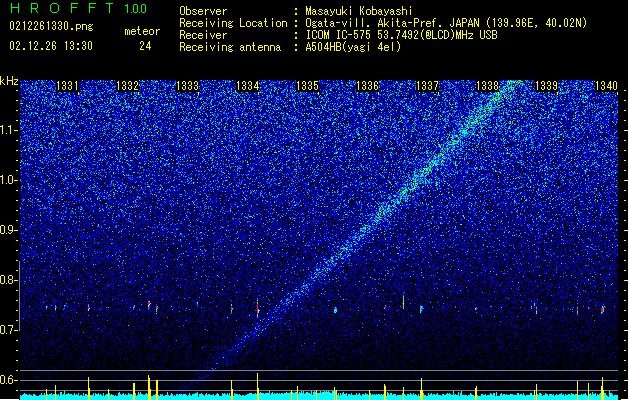Click the 1340 time marker
The image size is (629, 400).
[607, 85]
